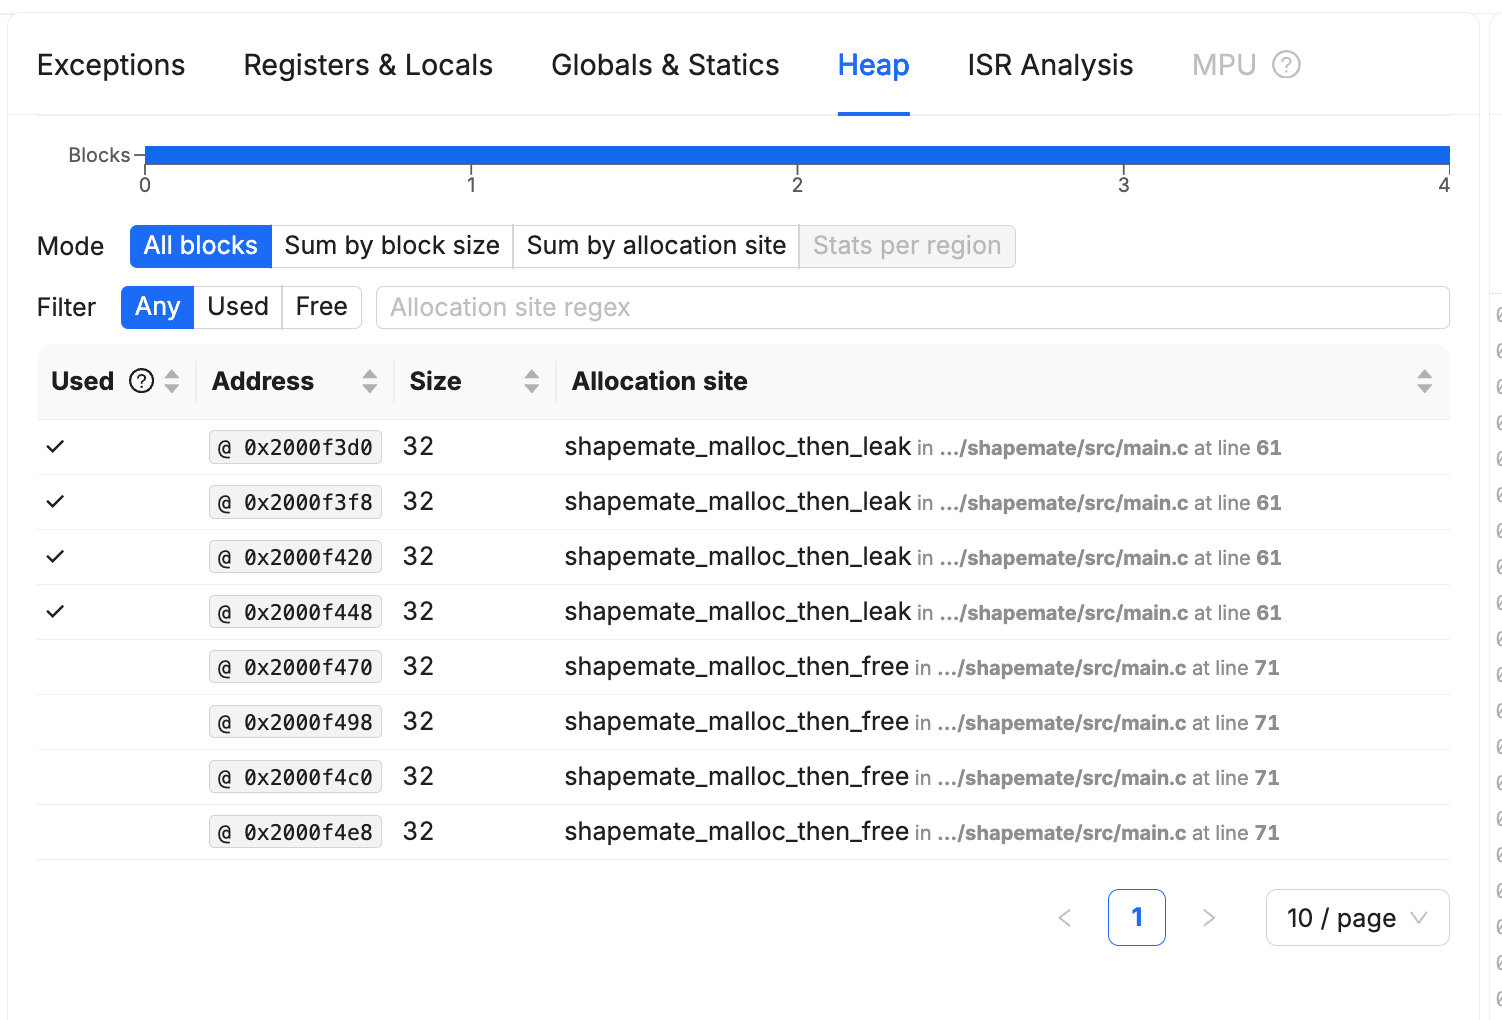Image resolution: width=1502 pixels, height=1020 pixels.
Task: Filter to Free blocks only
Action: click(322, 307)
